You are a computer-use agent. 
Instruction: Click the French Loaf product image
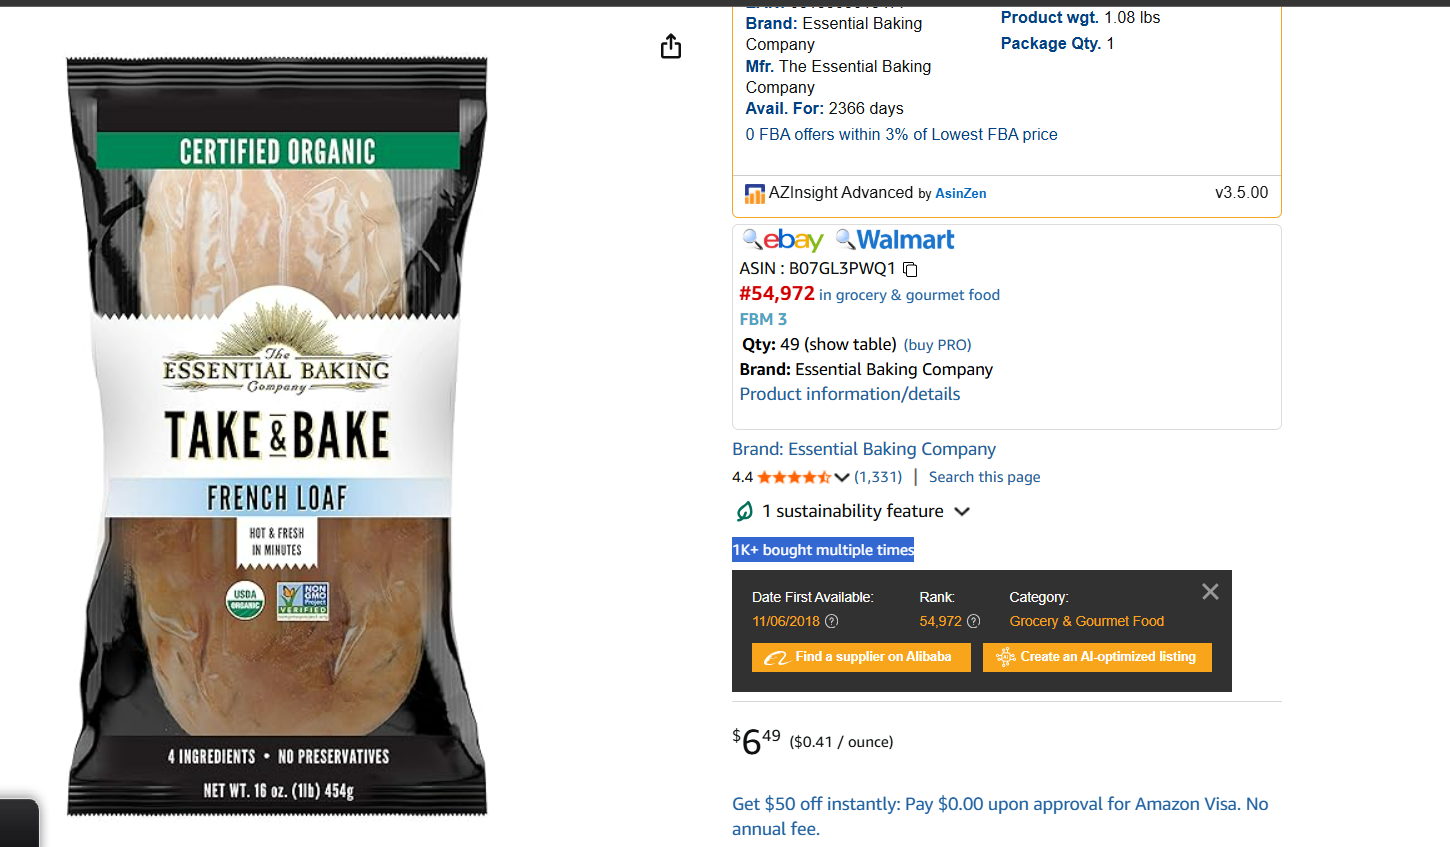click(277, 435)
